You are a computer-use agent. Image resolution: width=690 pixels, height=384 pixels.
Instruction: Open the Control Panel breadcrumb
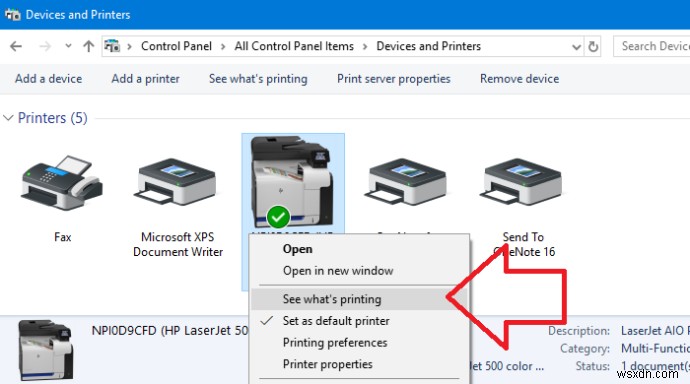click(x=176, y=46)
